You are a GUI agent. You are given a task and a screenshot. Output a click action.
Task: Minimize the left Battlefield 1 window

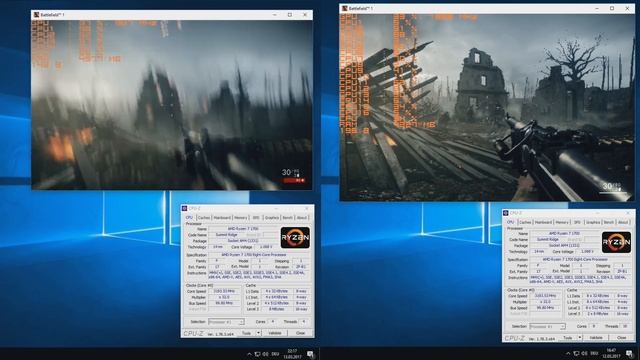tap(275, 15)
